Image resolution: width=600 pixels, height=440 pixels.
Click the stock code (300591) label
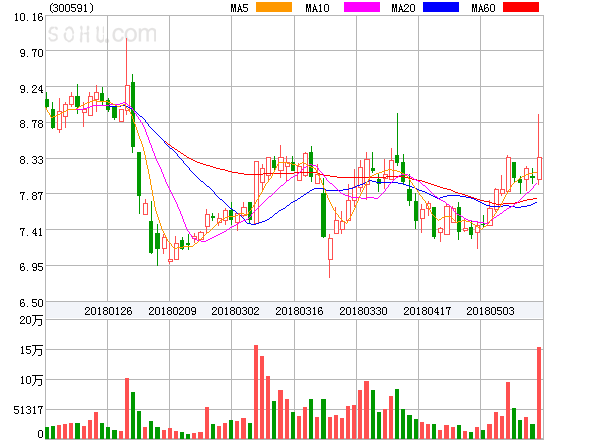[x=71, y=8]
